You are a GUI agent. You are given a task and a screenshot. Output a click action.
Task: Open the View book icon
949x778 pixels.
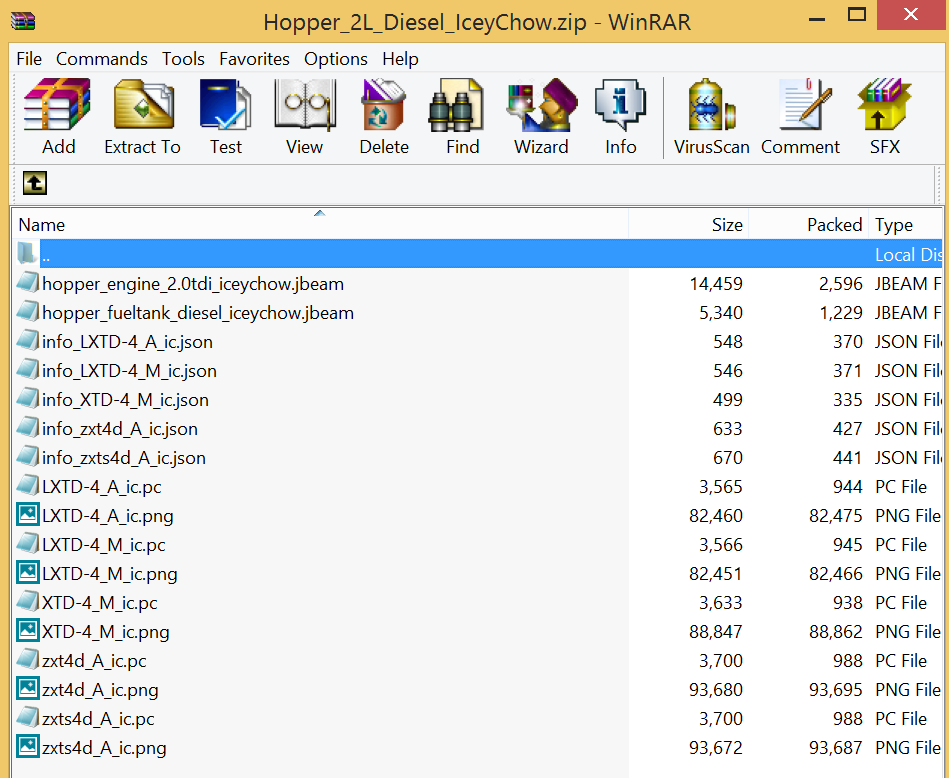click(x=304, y=105)
